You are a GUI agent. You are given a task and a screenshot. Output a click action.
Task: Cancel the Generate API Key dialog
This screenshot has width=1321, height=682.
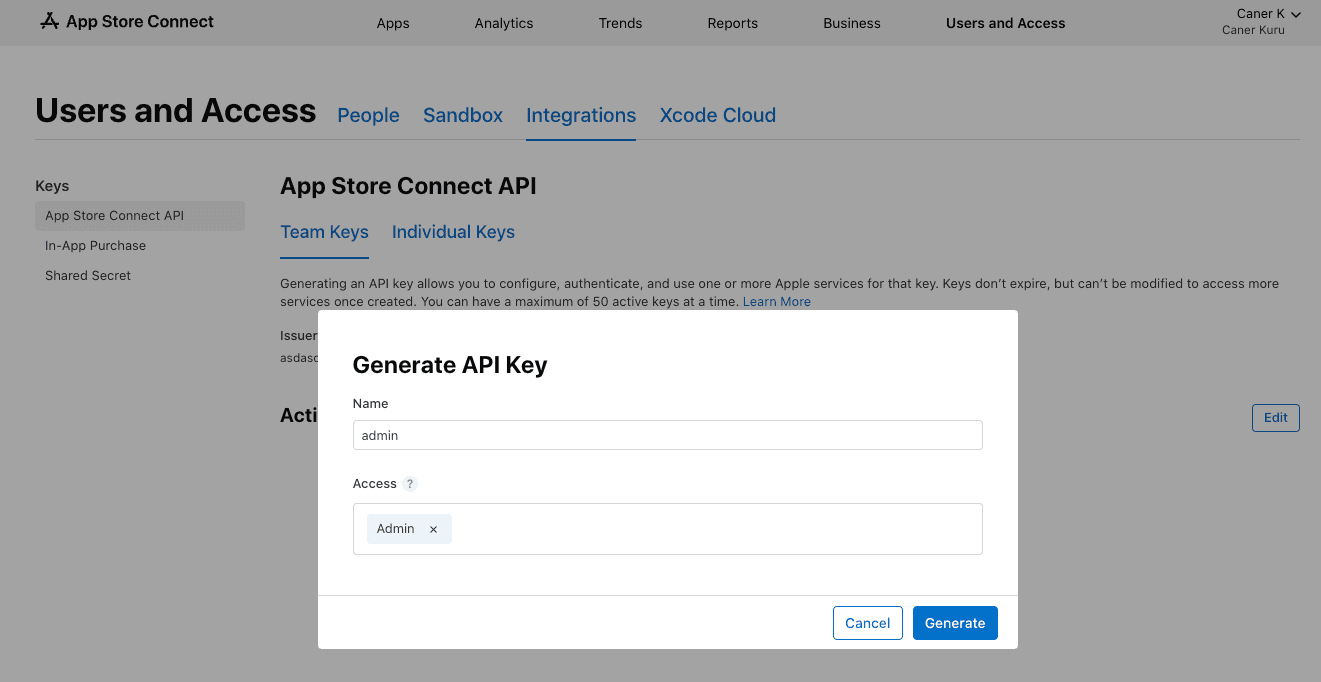pos(867,622)
